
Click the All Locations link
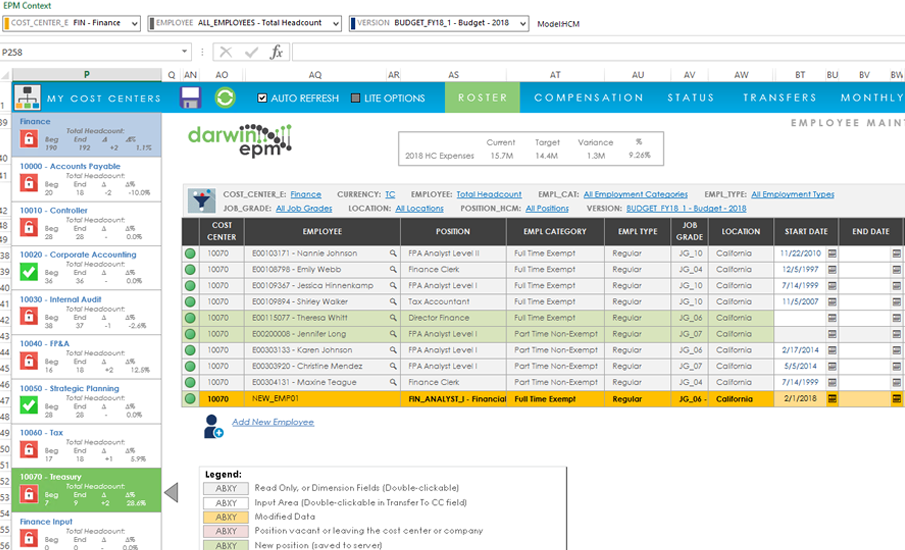[x=420, y=208]
